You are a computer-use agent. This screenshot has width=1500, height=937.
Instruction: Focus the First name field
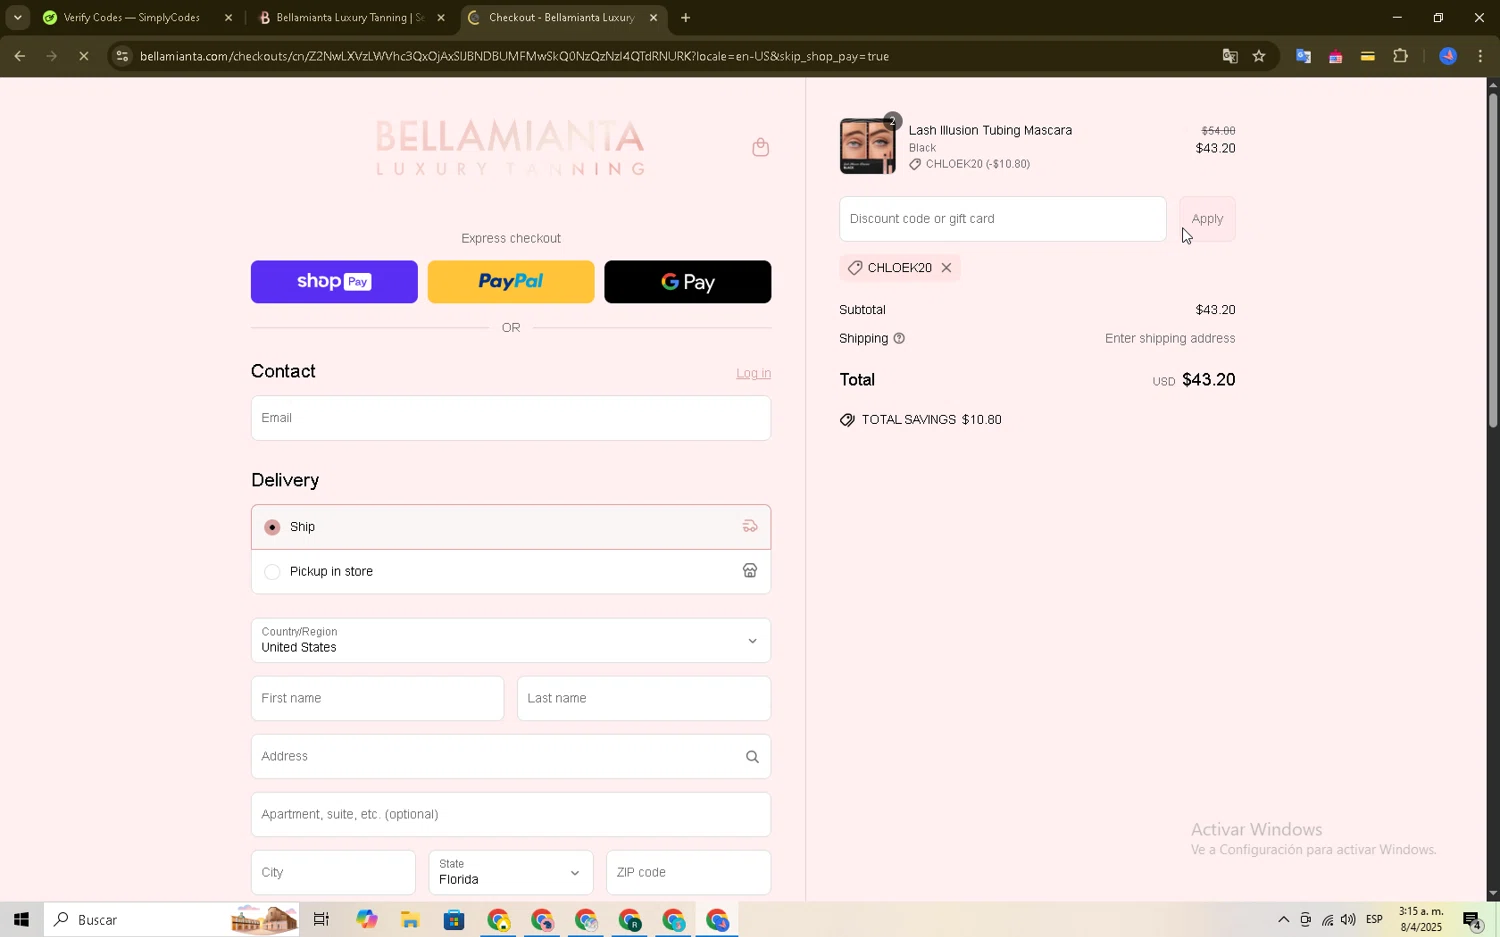pyautogui.click(x=377, y=698)
